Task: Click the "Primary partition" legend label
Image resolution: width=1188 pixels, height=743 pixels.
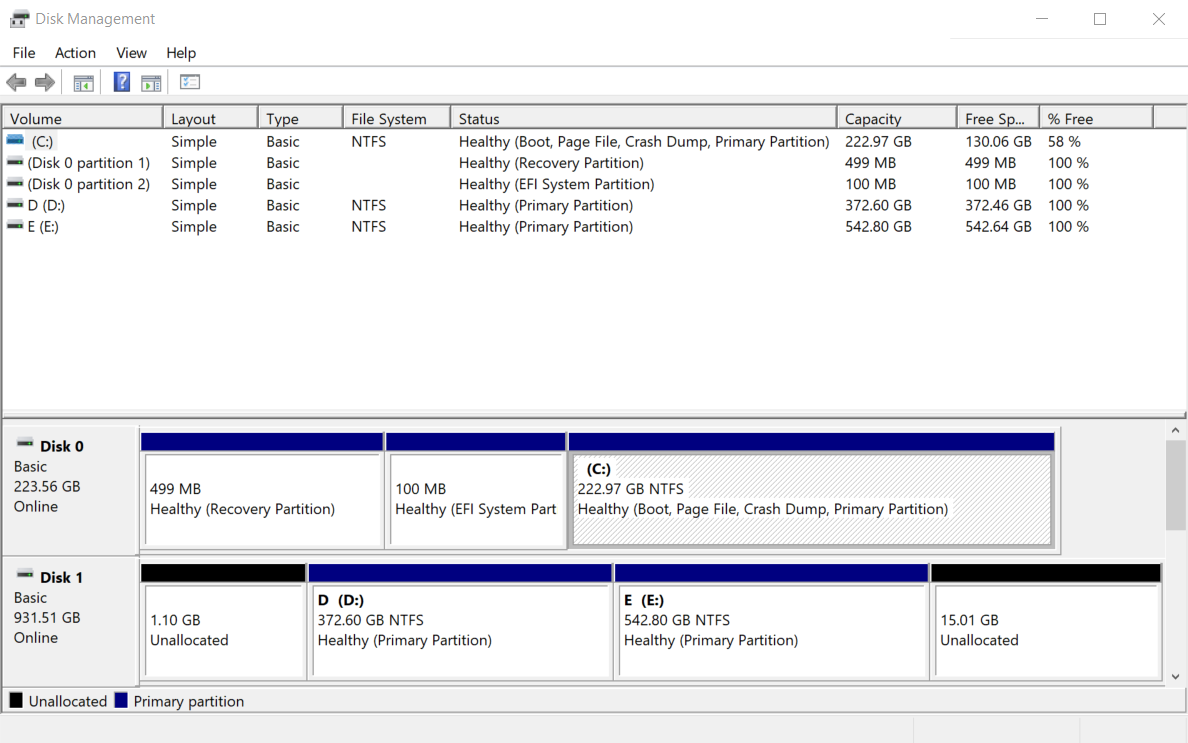Action: pos(189,701)
